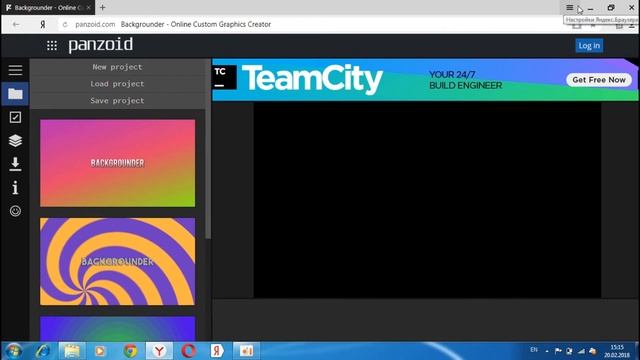Open a new browser tab with plus
The image size is (640, 360).
(102, 7)
